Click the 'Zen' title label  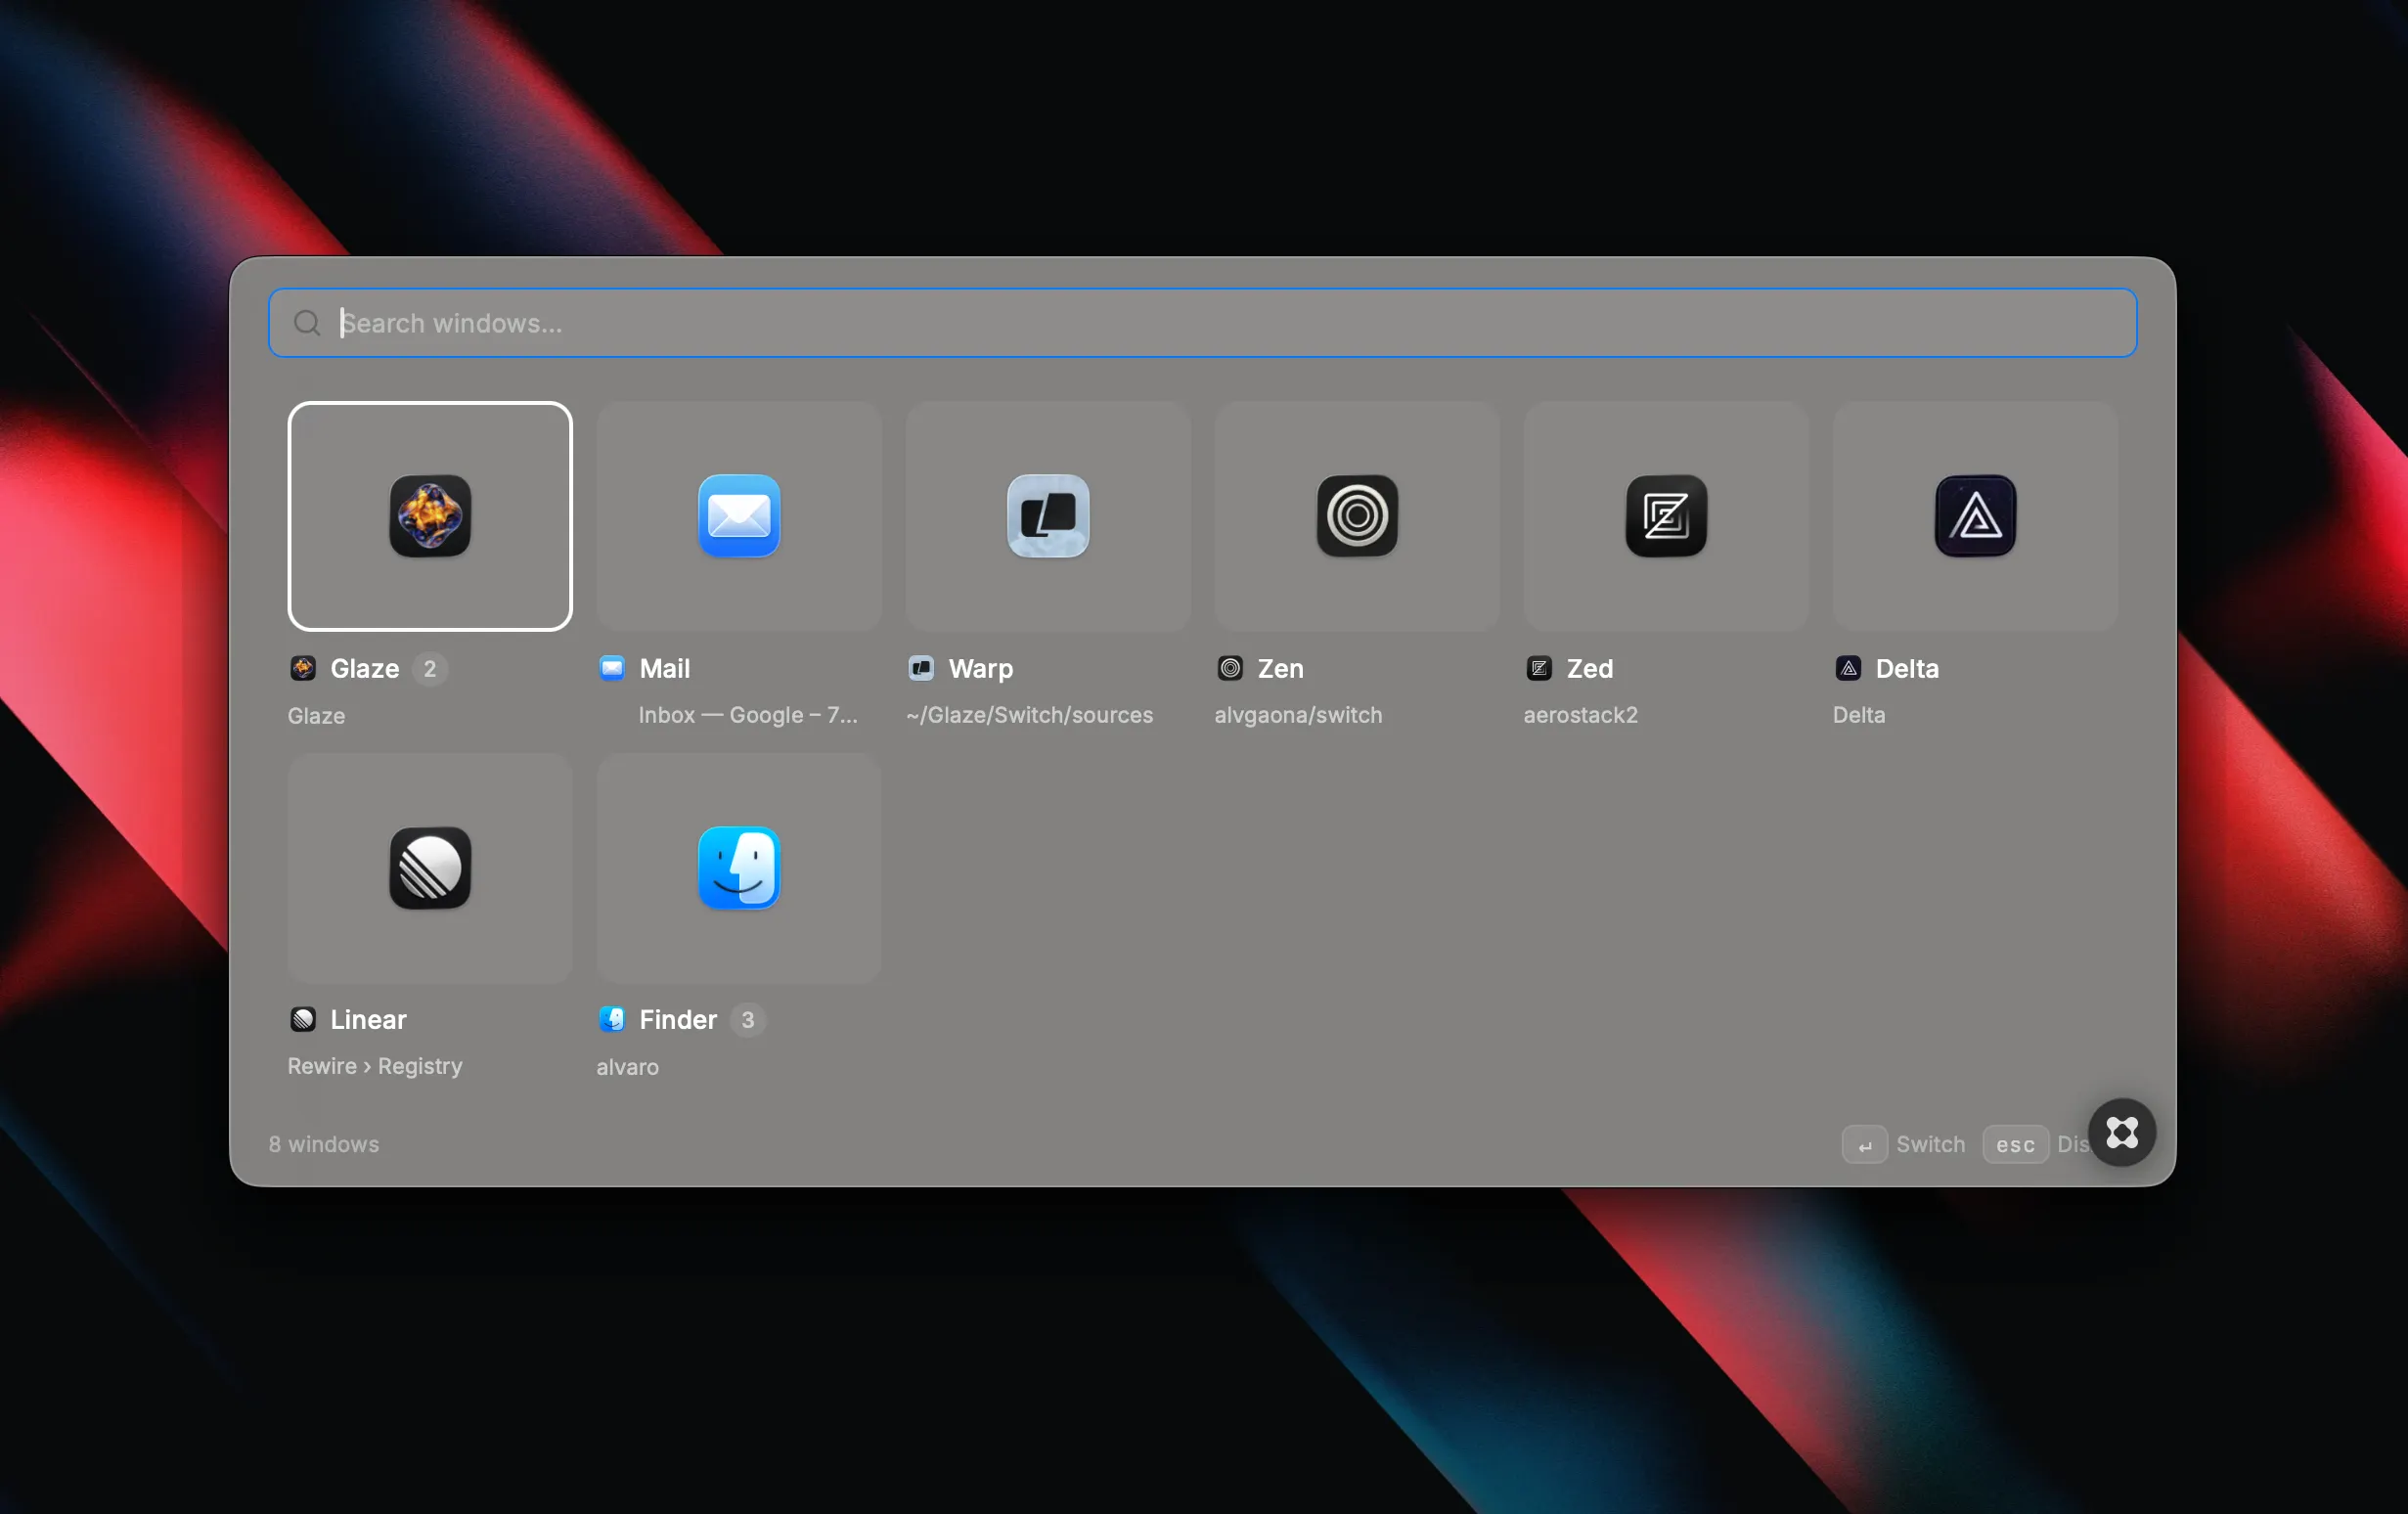1280,668
